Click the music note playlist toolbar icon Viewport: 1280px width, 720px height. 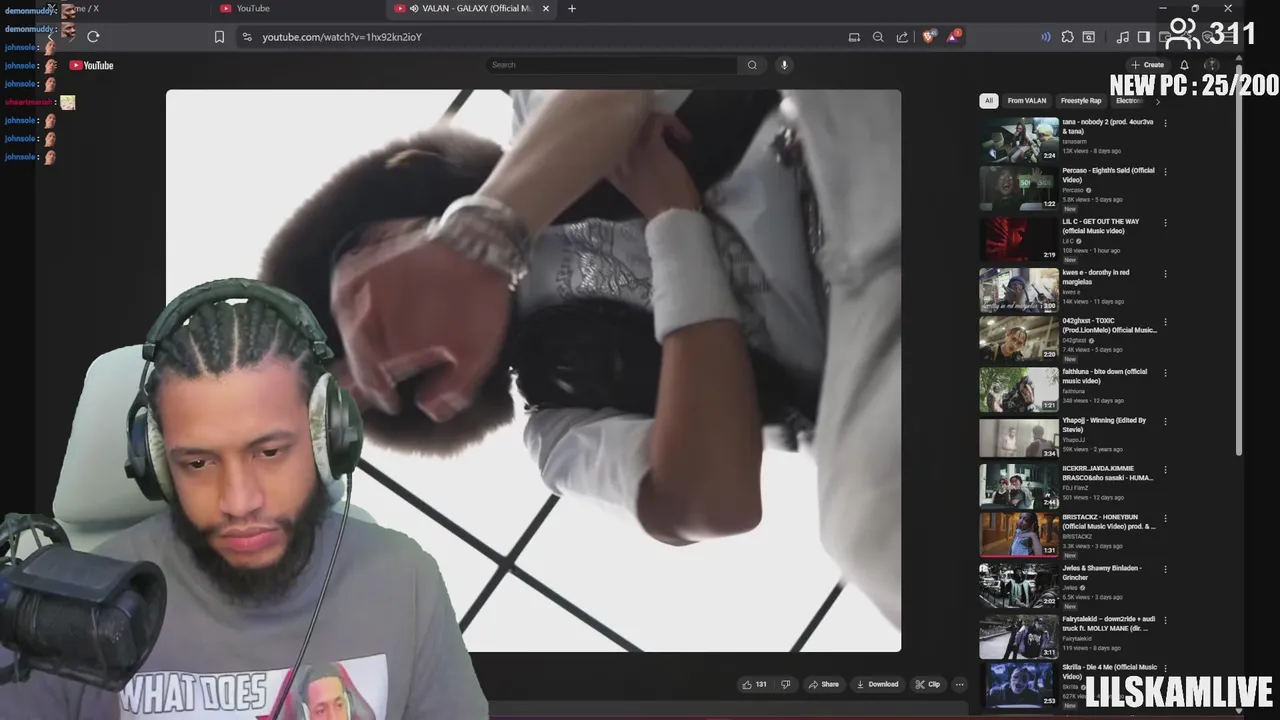click(x=1123, y=37)
